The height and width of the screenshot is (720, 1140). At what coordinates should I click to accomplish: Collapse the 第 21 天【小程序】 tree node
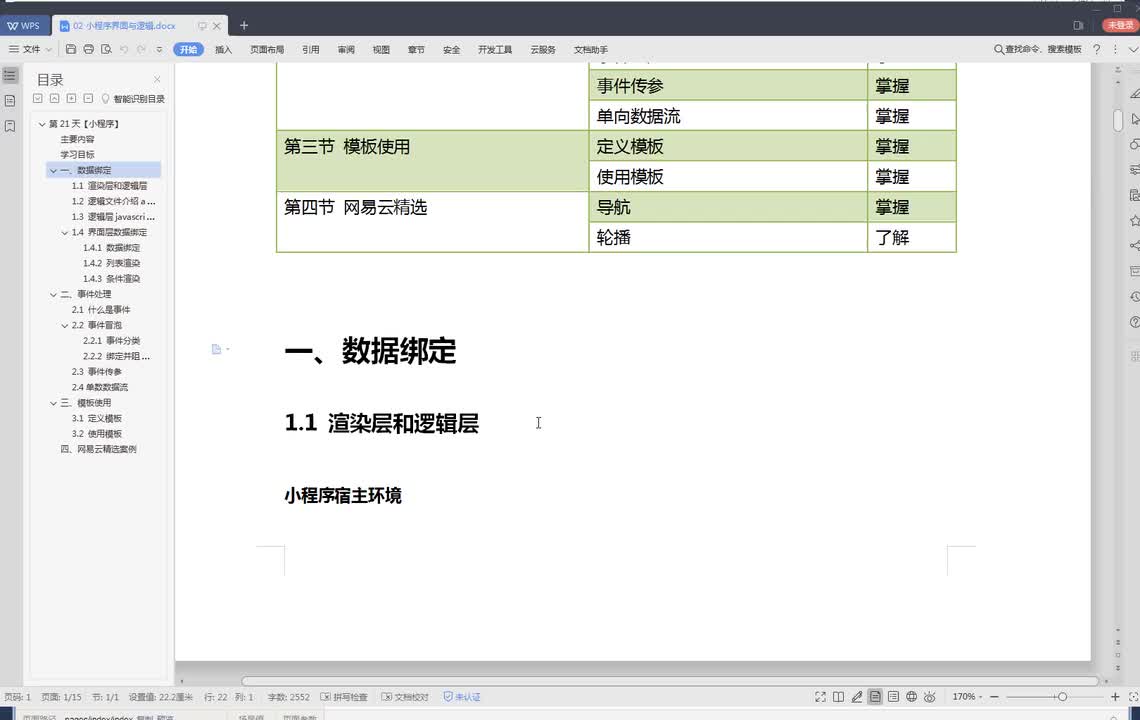(x=42, y=124)
